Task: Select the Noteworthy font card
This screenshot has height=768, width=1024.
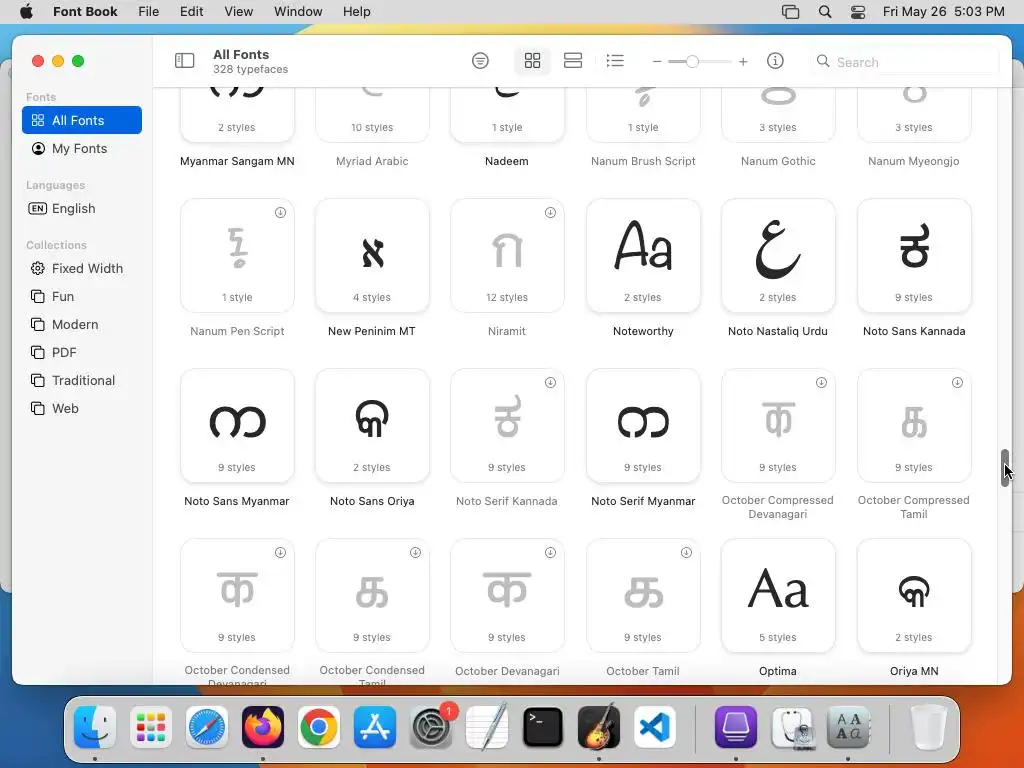Action: click(x=643, y=255)
